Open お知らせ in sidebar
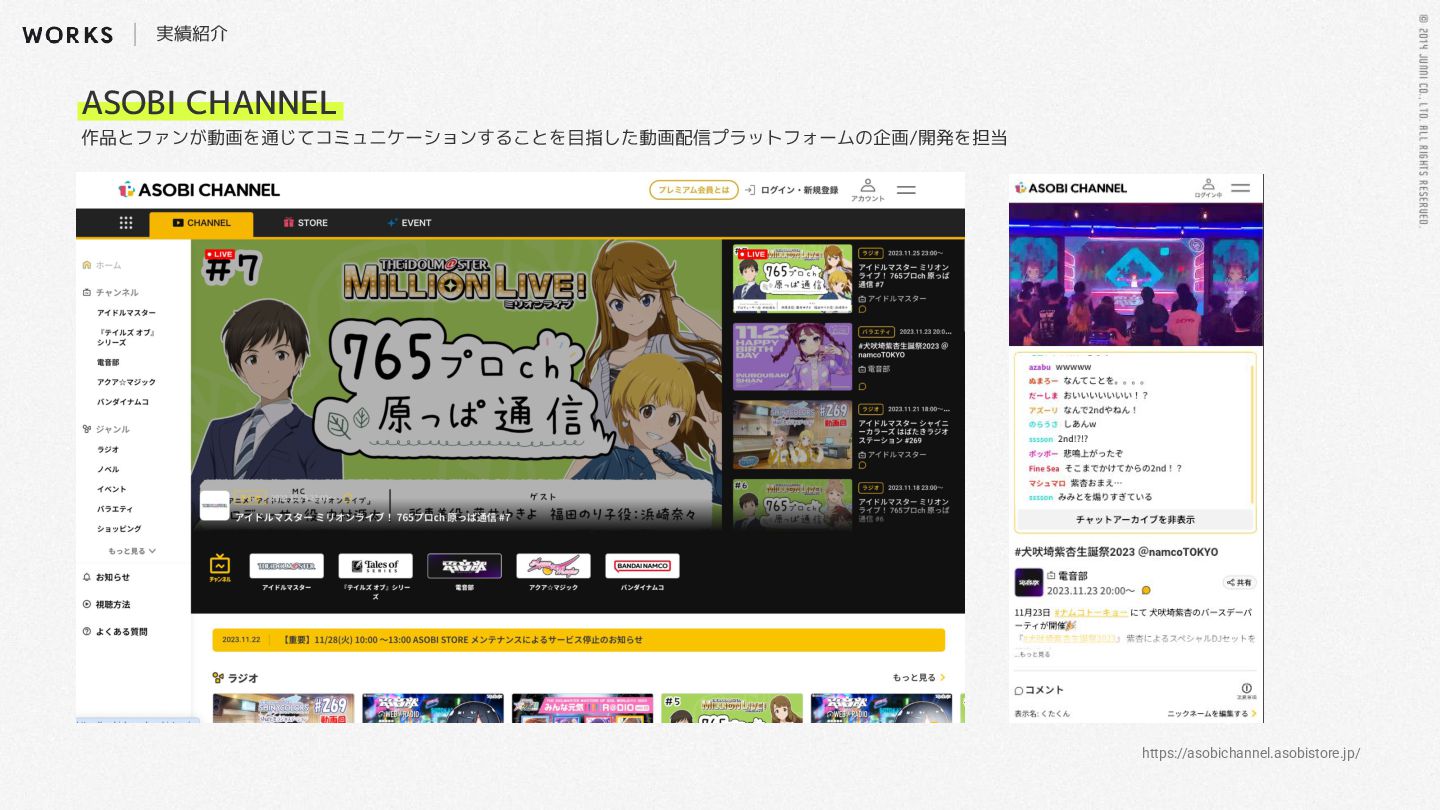Image resolution: width=1440 pixels, height=810 pixels. tap(106, 577)
